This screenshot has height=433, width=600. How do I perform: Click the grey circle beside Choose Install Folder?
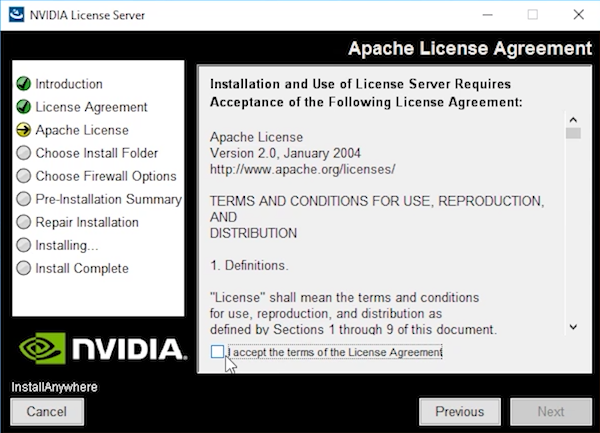click(x=24, y=153)
